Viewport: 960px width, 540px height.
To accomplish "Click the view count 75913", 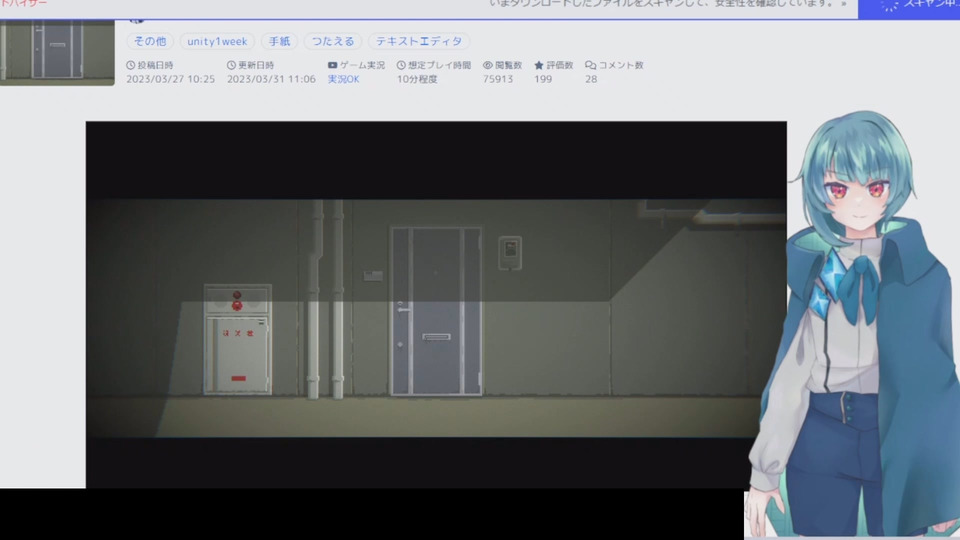I will click(x=498, y=79).
